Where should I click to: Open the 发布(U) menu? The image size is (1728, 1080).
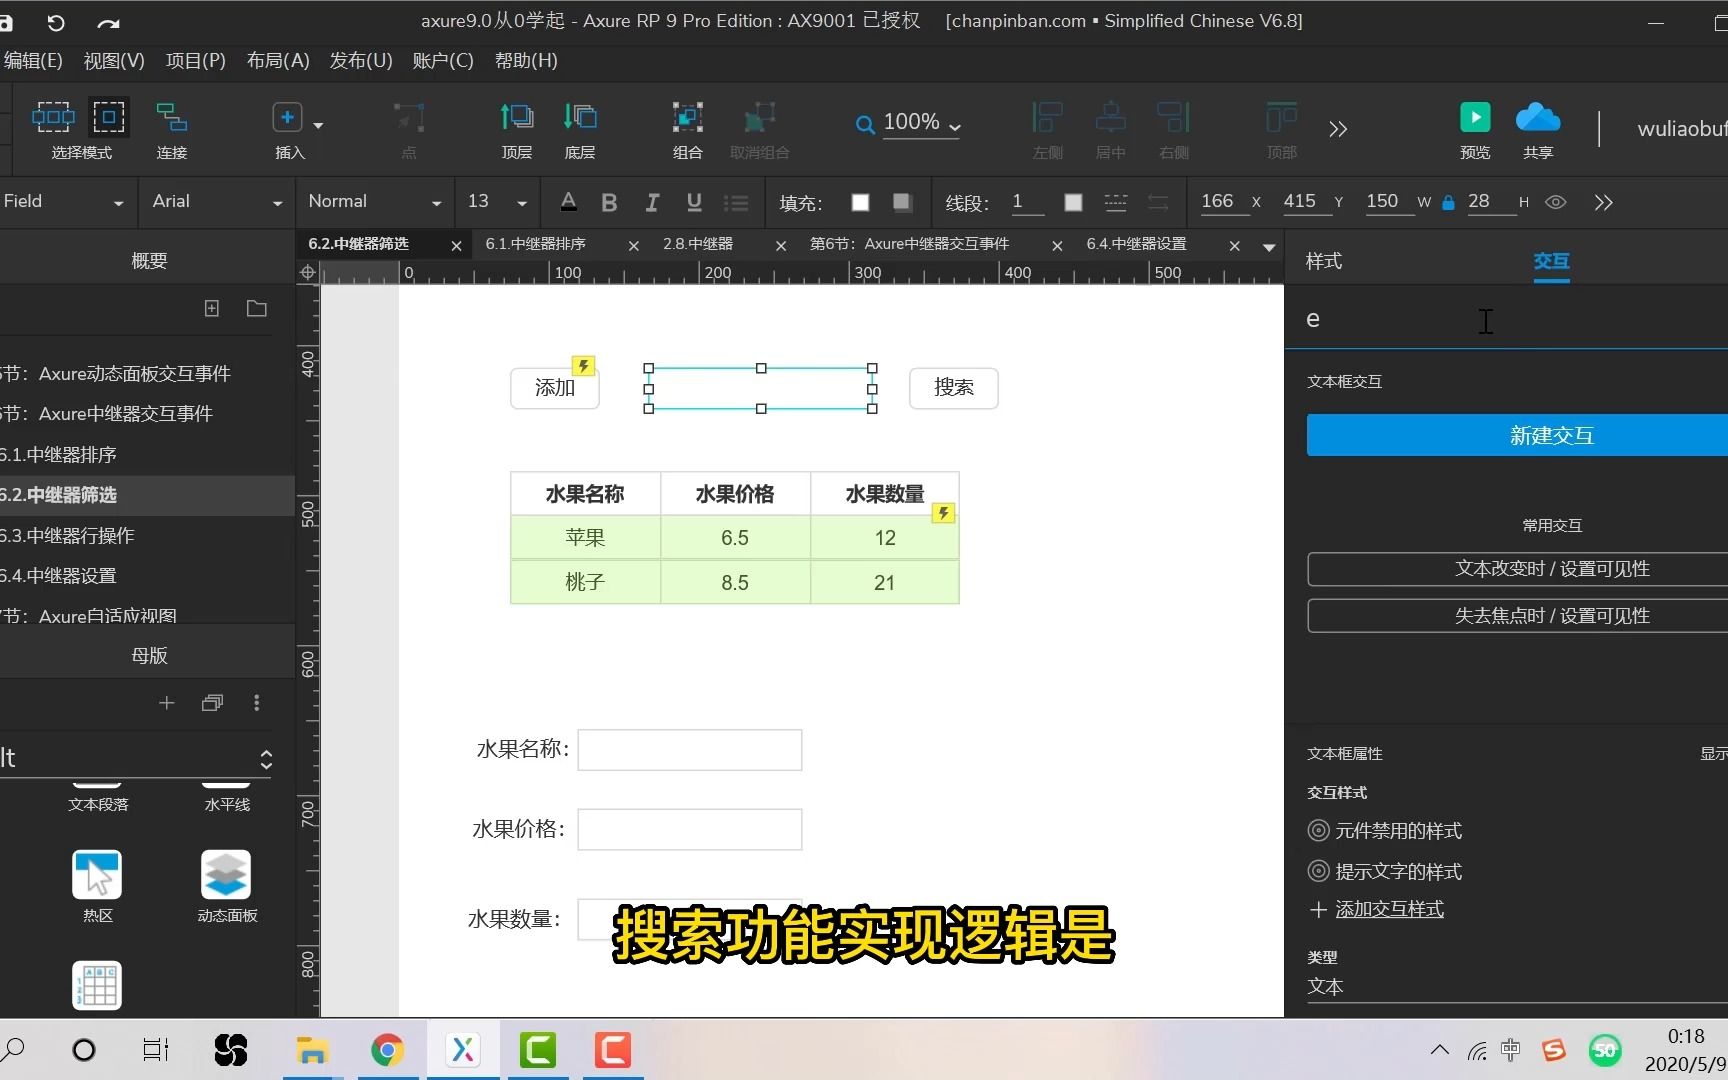coord(361,61)
